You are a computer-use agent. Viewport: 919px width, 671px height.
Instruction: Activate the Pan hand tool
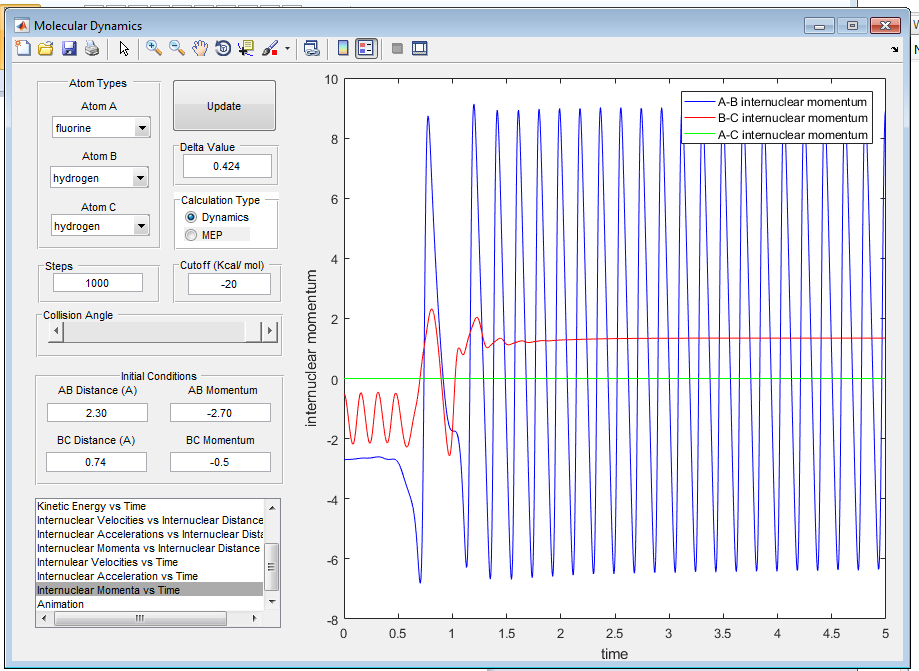(x=200, y=48)
